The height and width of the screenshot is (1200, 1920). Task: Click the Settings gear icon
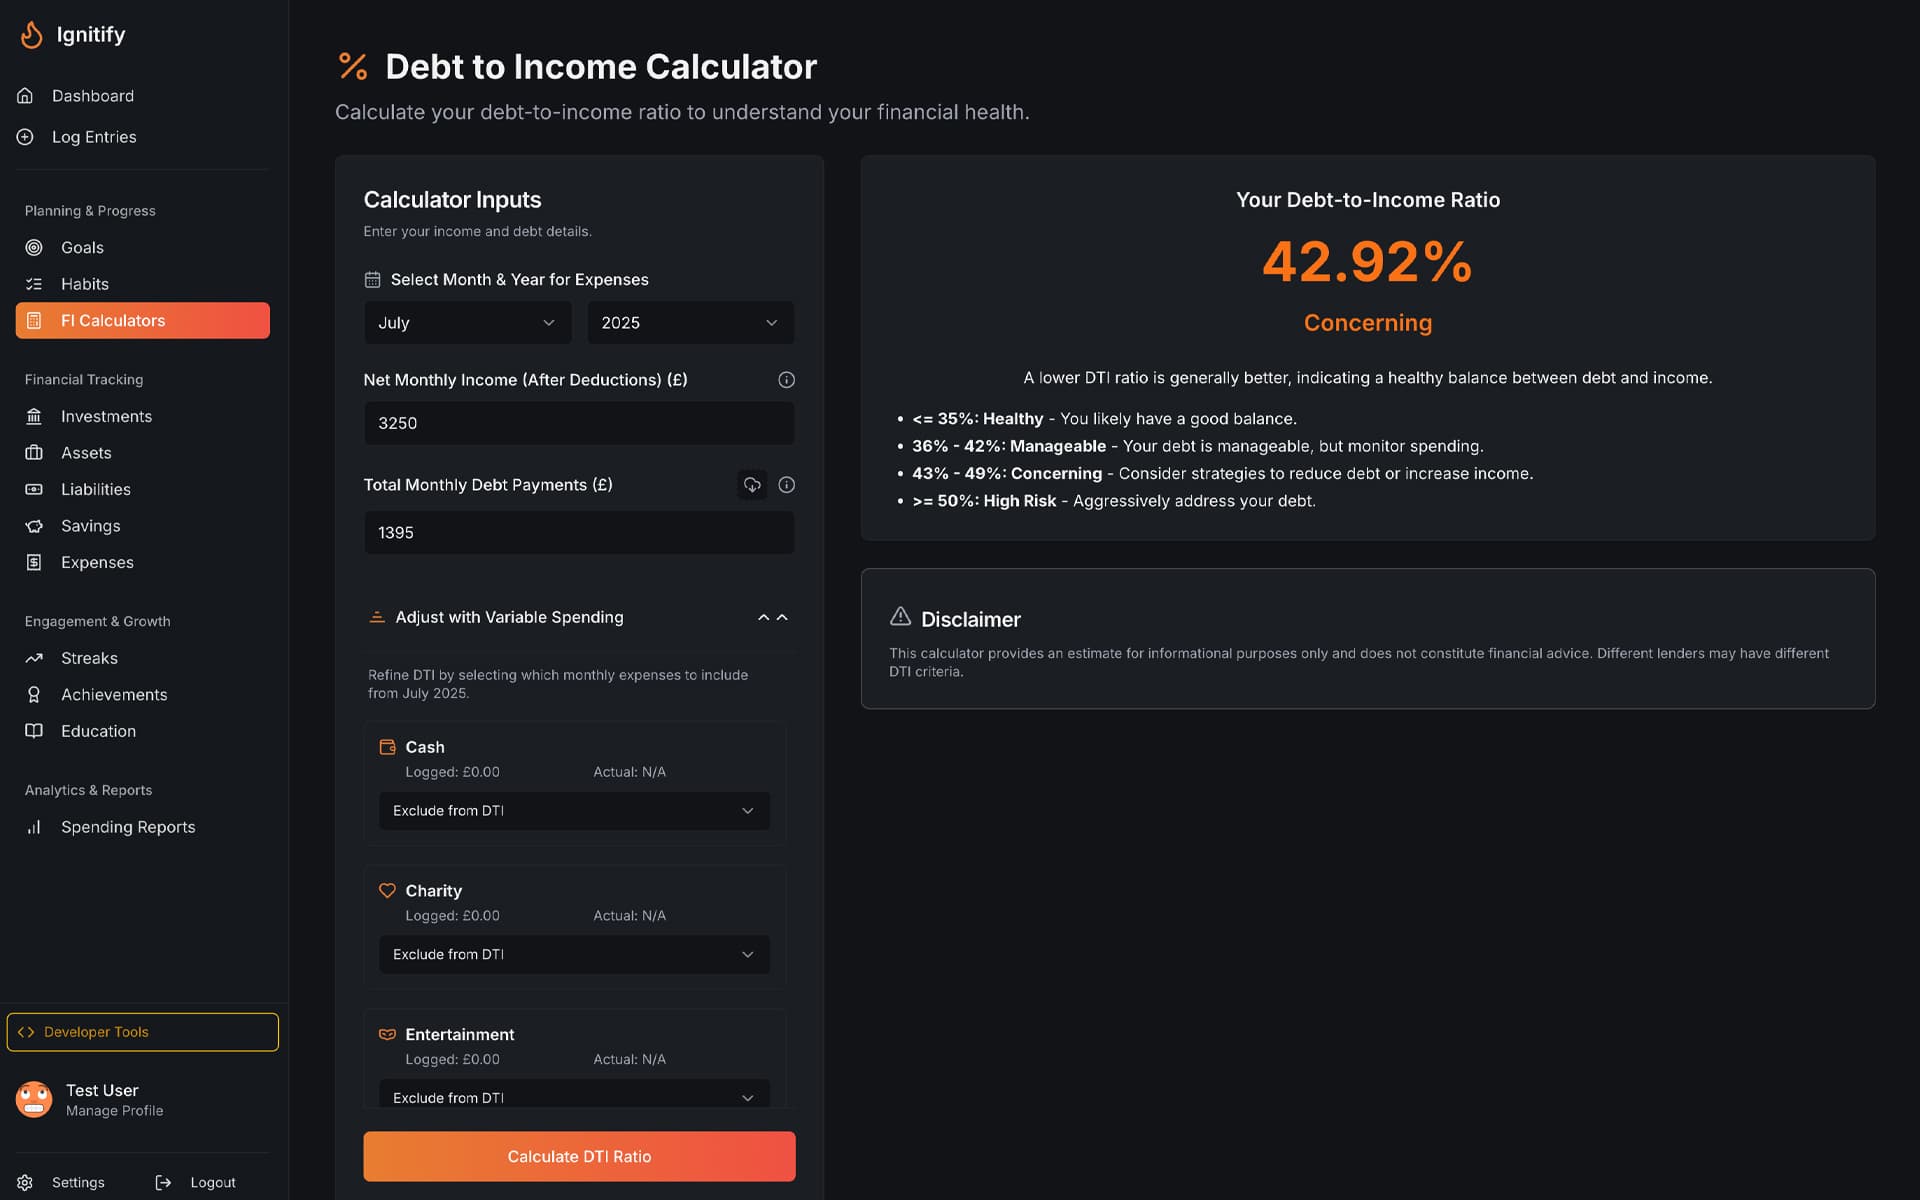click(25, 1182)
